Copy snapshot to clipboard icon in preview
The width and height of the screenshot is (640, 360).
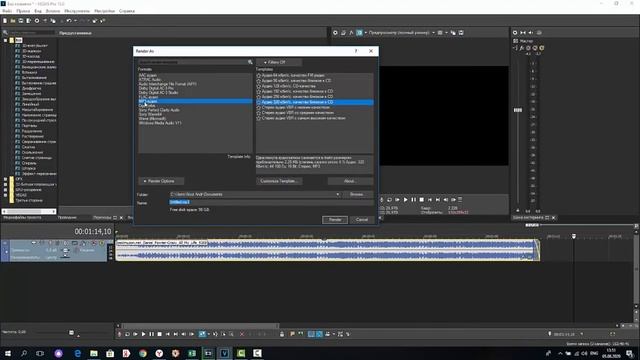[453, 33]
